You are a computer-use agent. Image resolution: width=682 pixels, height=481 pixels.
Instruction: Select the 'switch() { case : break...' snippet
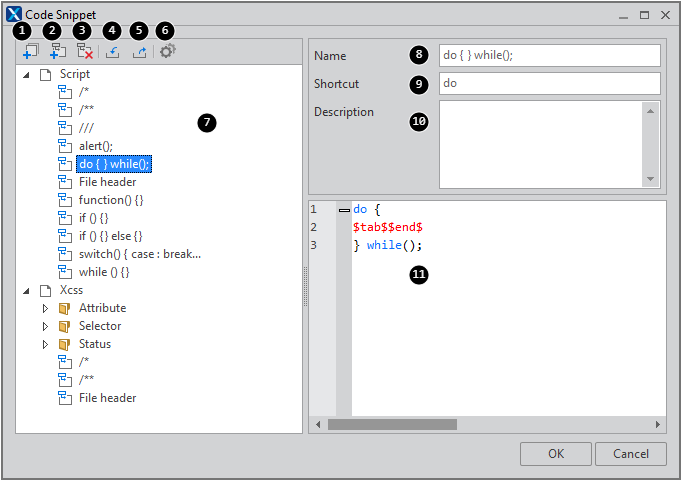[140, 254]
